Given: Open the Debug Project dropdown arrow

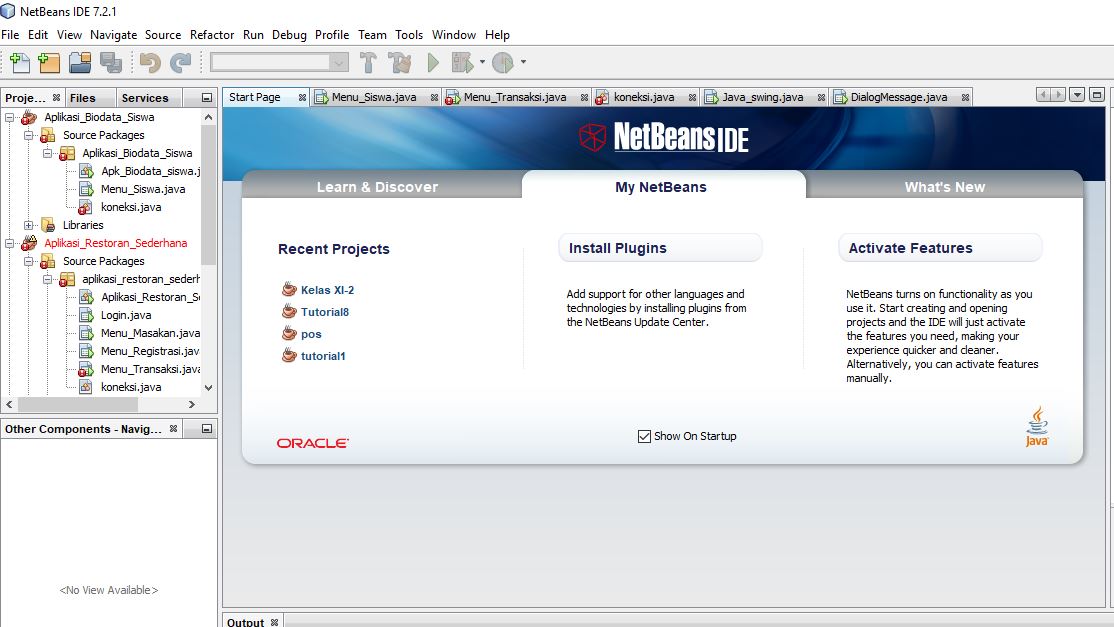Looking at the screenshot, I should [x=482, y=62].
